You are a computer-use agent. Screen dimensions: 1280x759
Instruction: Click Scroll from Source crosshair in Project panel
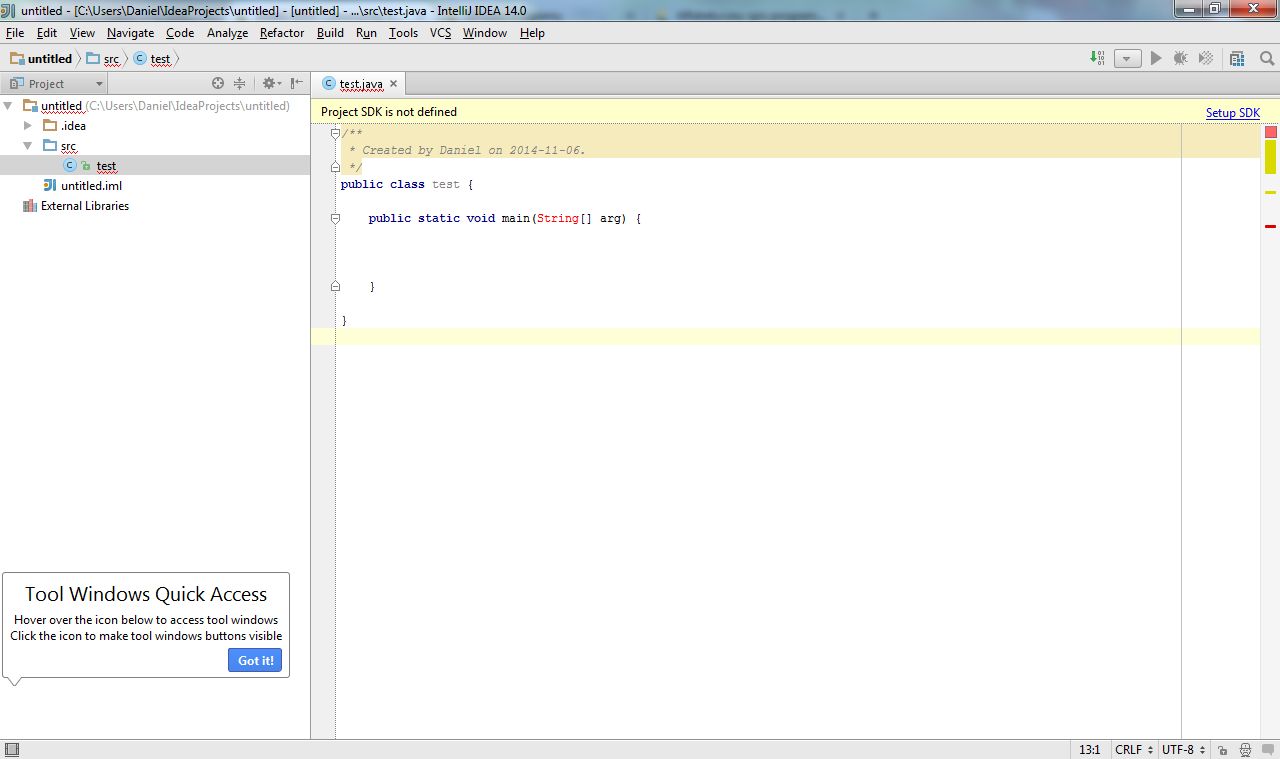[x=216, y=83]
